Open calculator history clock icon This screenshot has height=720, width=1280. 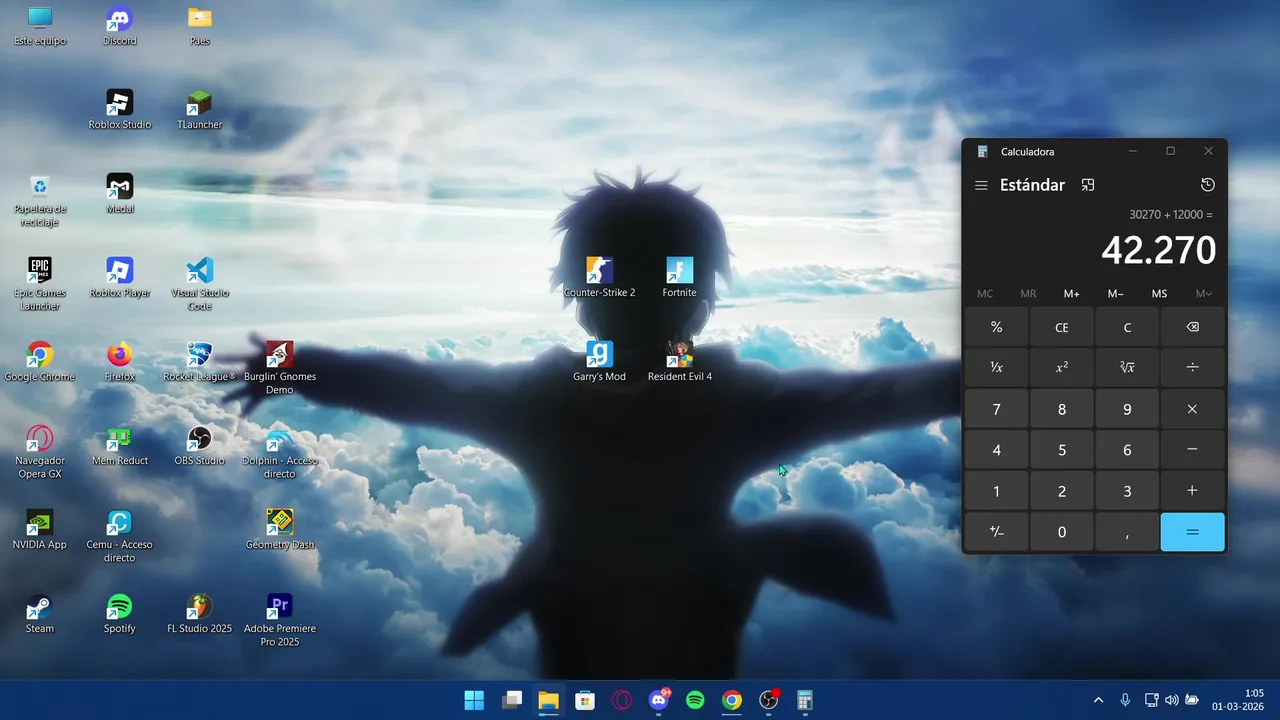coord(1207,185)
